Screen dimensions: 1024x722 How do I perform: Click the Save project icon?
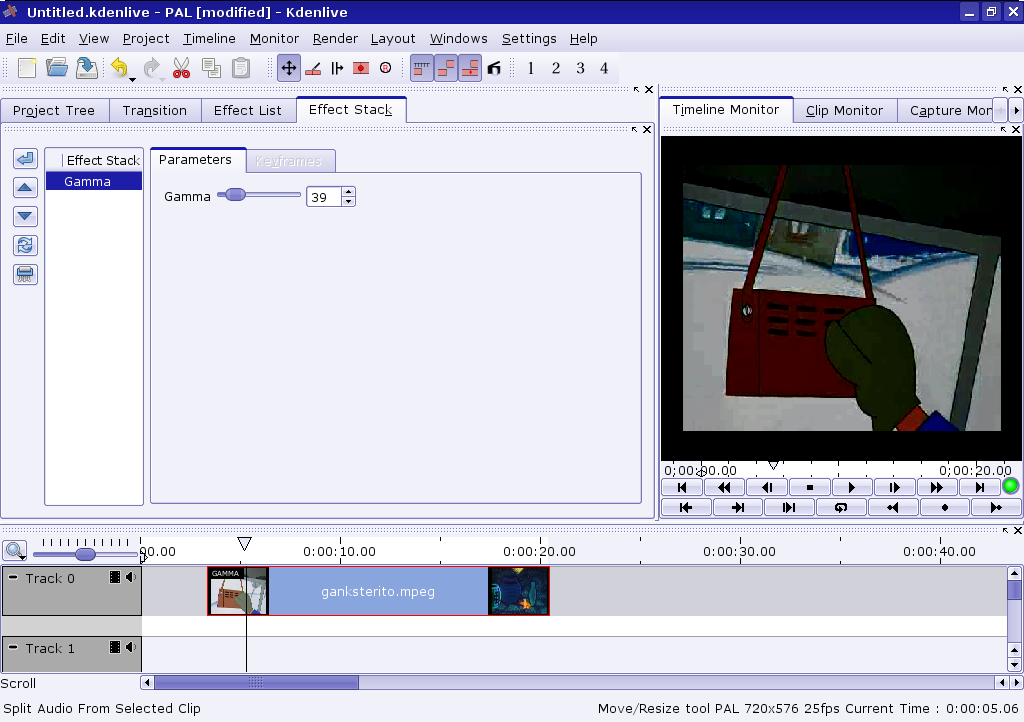point(87,68)
